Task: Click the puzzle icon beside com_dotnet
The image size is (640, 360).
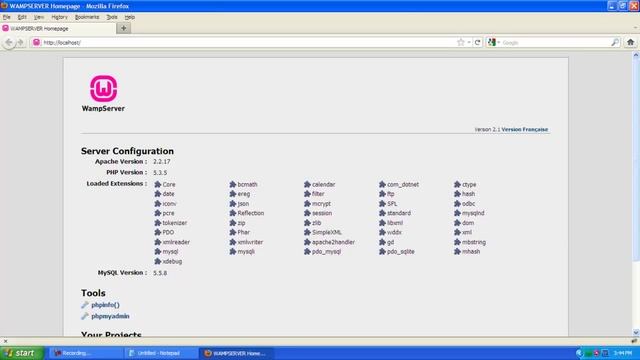Action: [382, 184]
